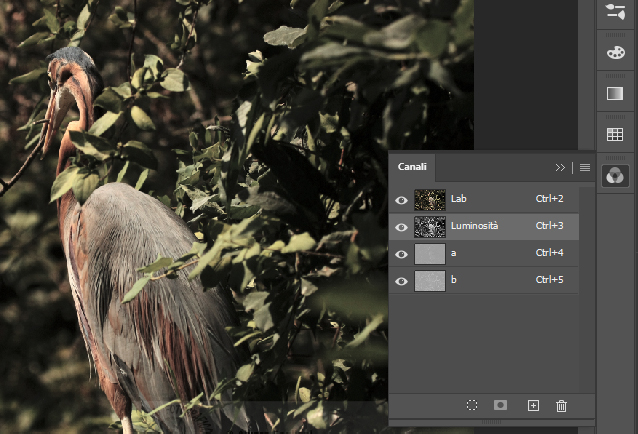Delete current channel trash icon
The height and width of the screenshot is (434, 638).
pos(561,406)
